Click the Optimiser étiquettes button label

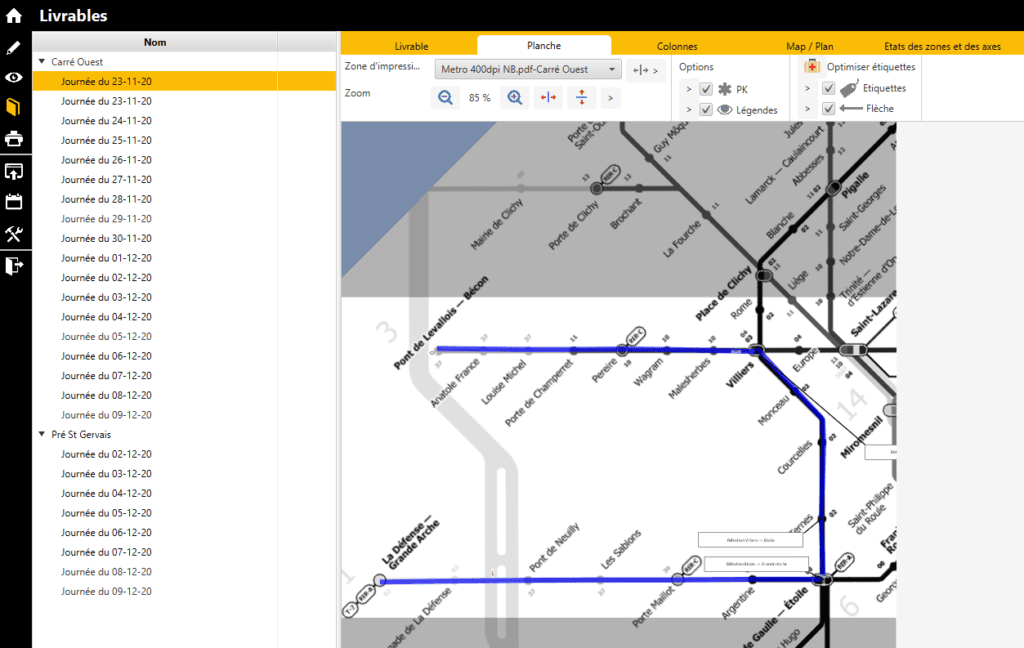click(x=871, y=67)
